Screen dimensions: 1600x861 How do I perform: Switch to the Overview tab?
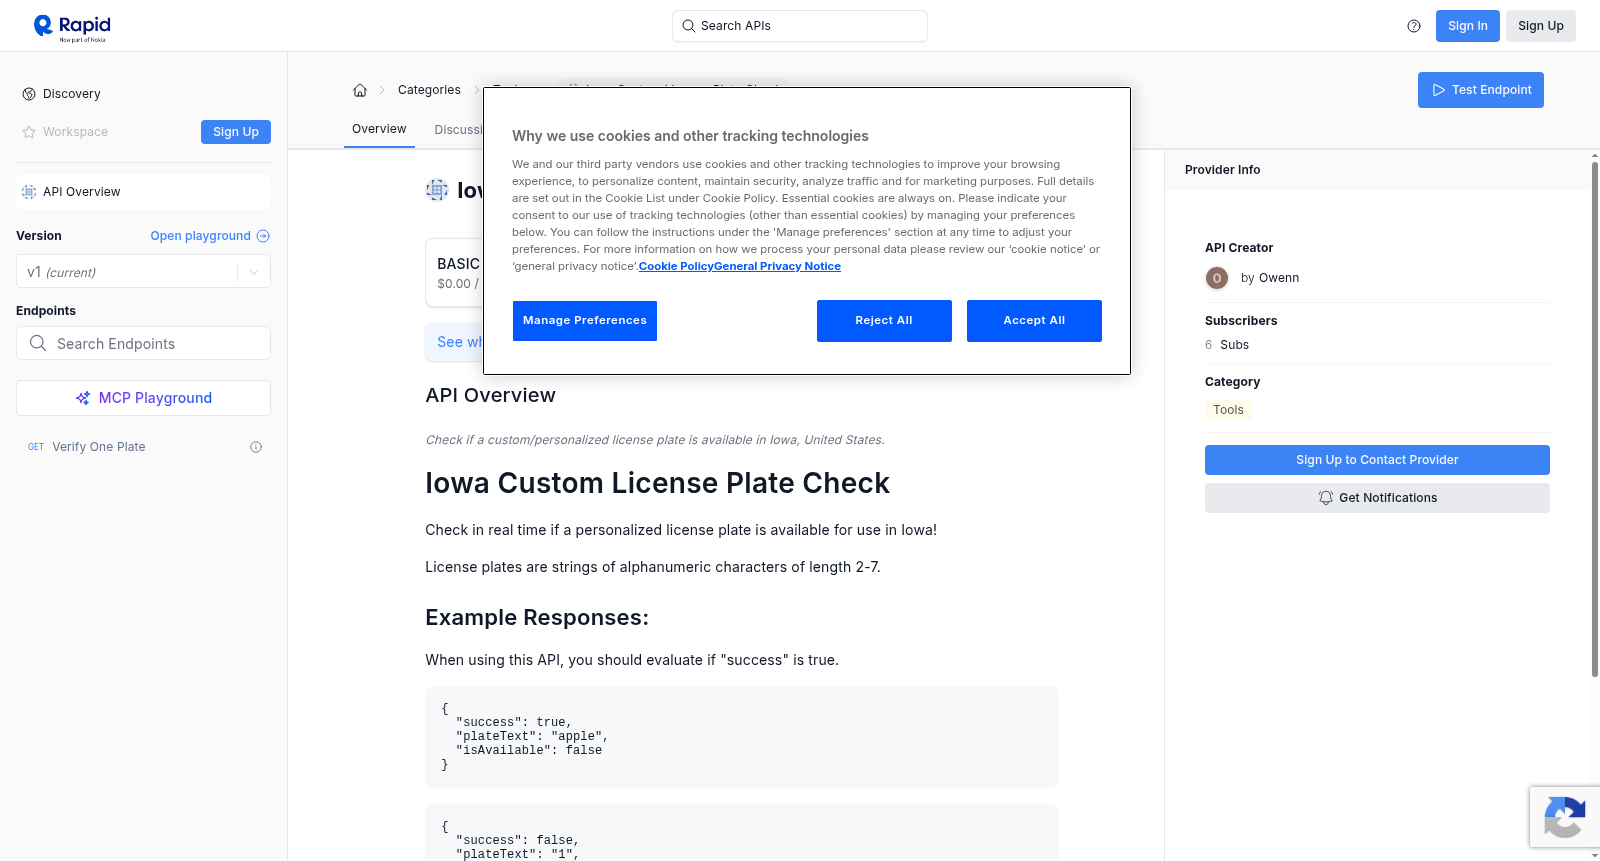pyautogui.click(x=379, y=129)
